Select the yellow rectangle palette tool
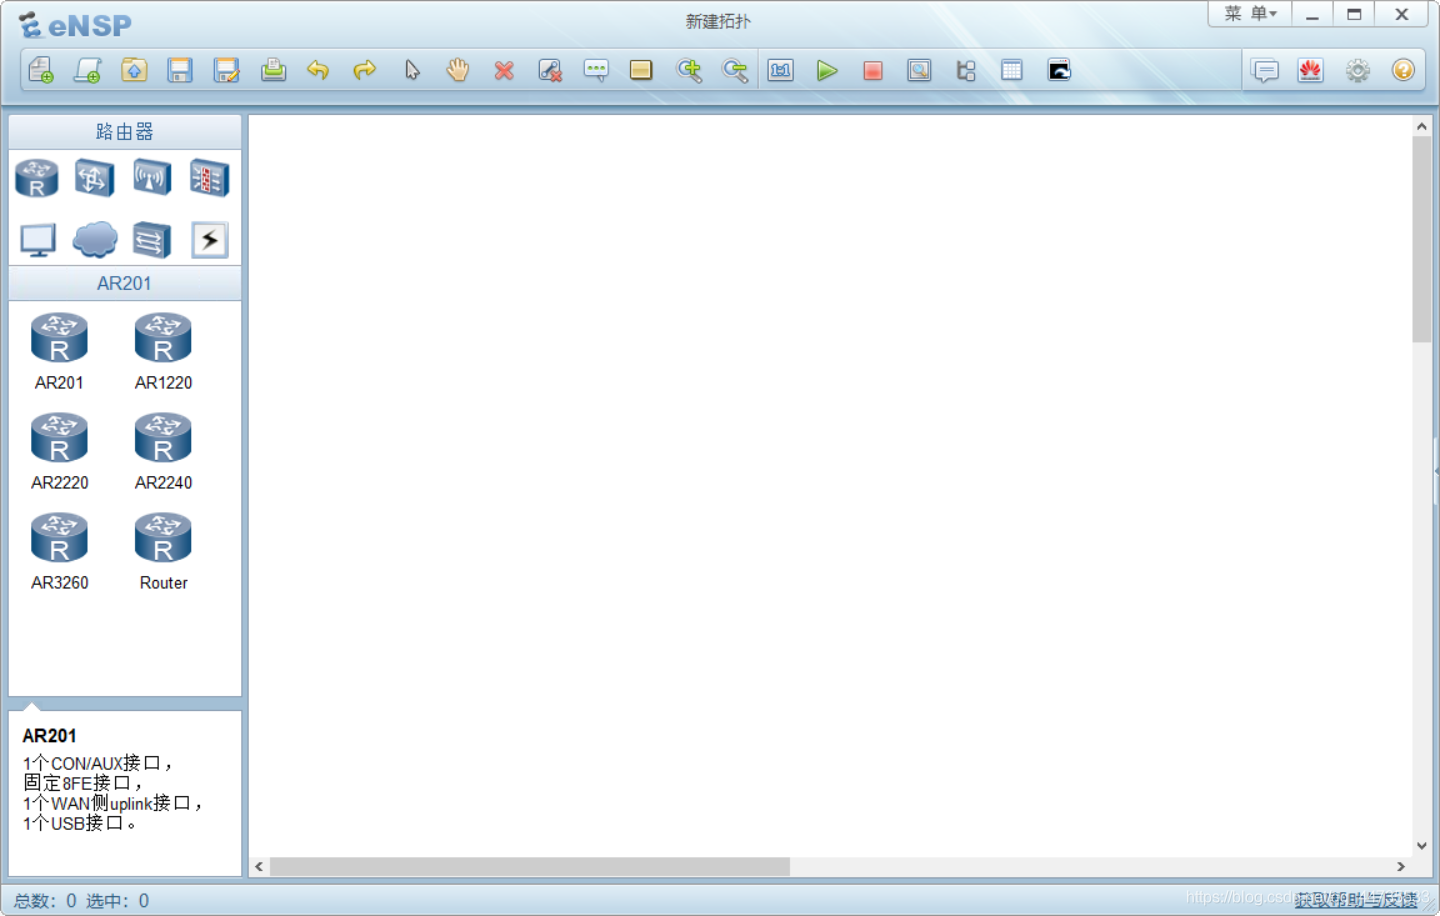Viewport: 1440px width, 916px height. (x=641, y=70)
